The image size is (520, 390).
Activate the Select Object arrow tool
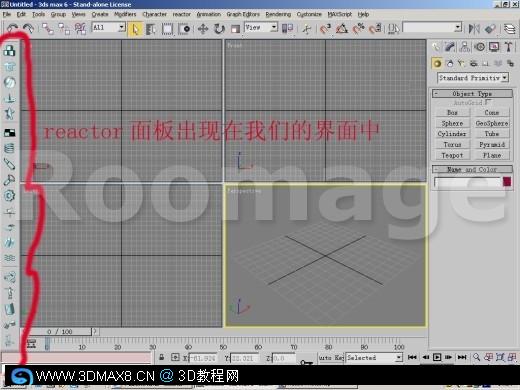135,29
